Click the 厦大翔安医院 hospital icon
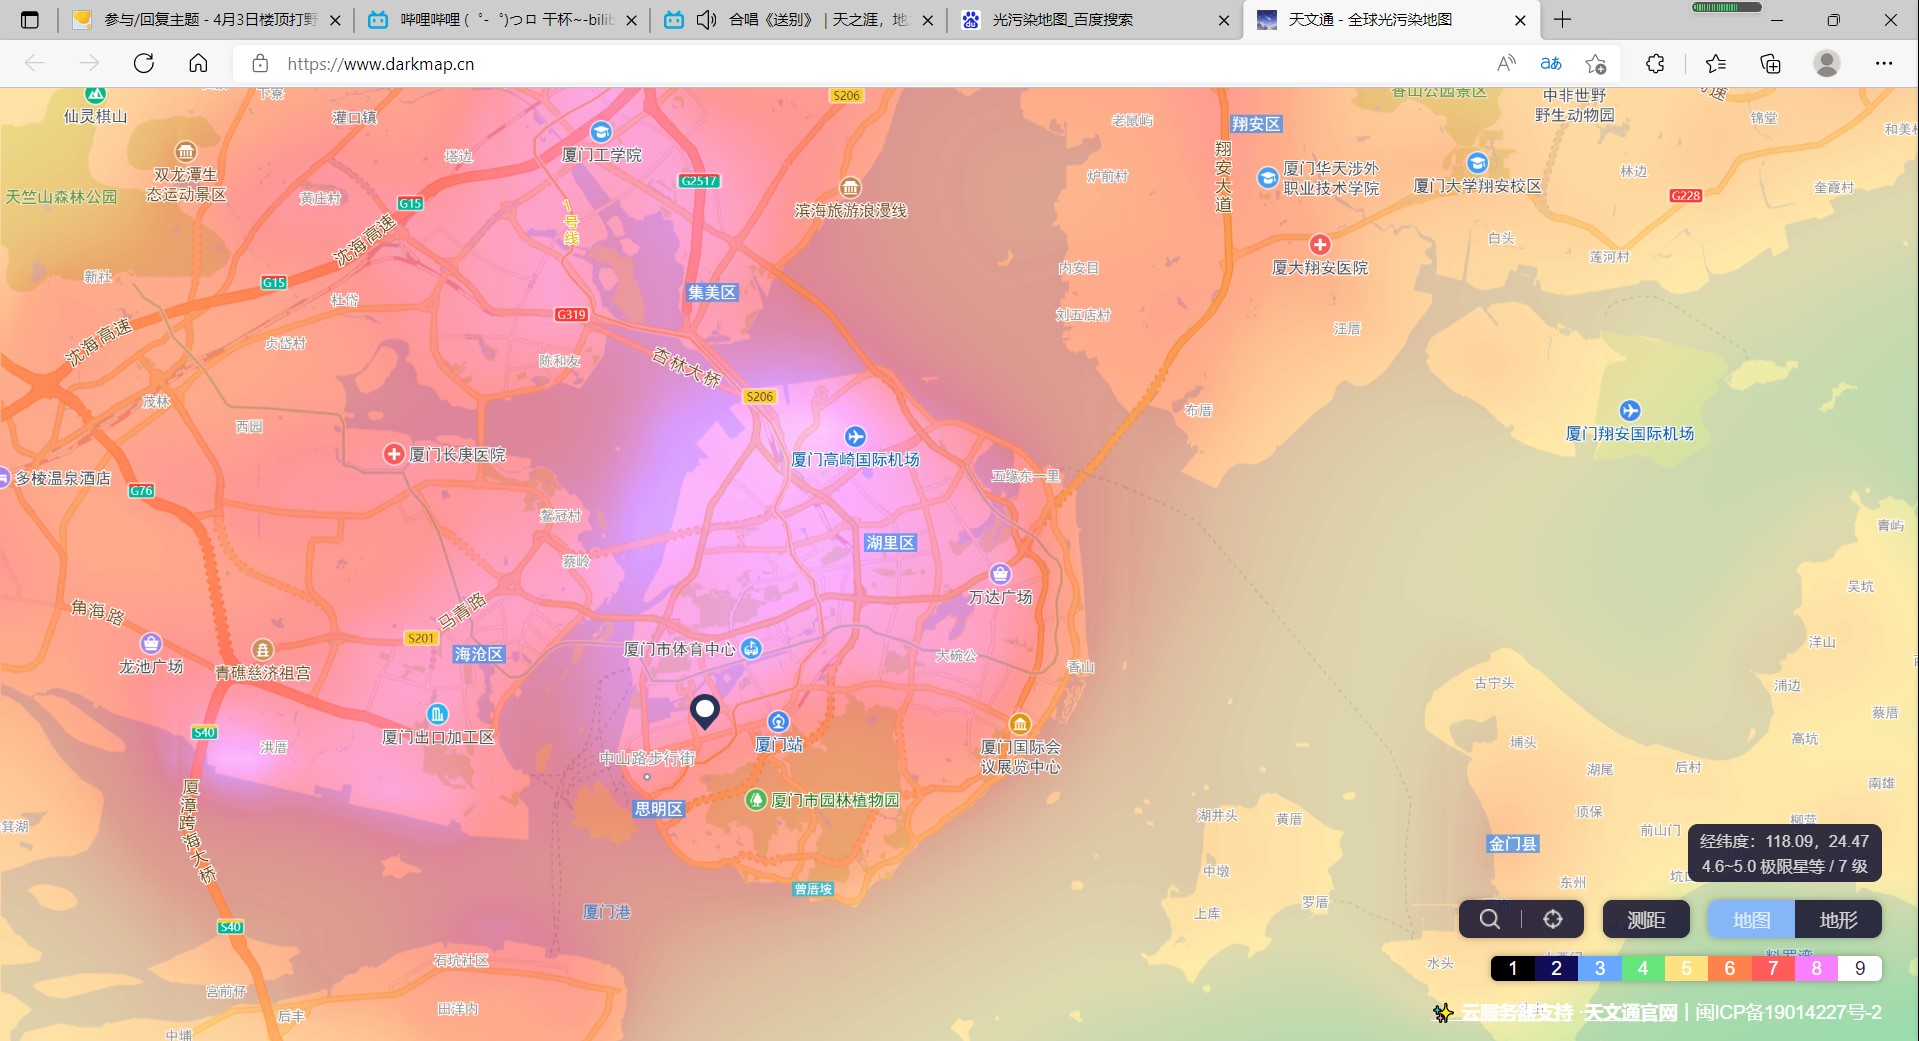The width and height of the screenshot is (1919, 1041). point(1320,244)
